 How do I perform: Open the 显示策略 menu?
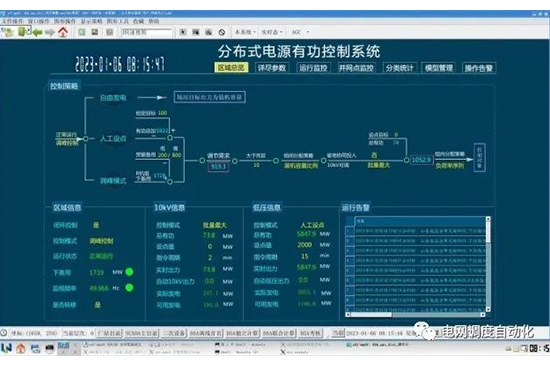click(x=92, y=21)
